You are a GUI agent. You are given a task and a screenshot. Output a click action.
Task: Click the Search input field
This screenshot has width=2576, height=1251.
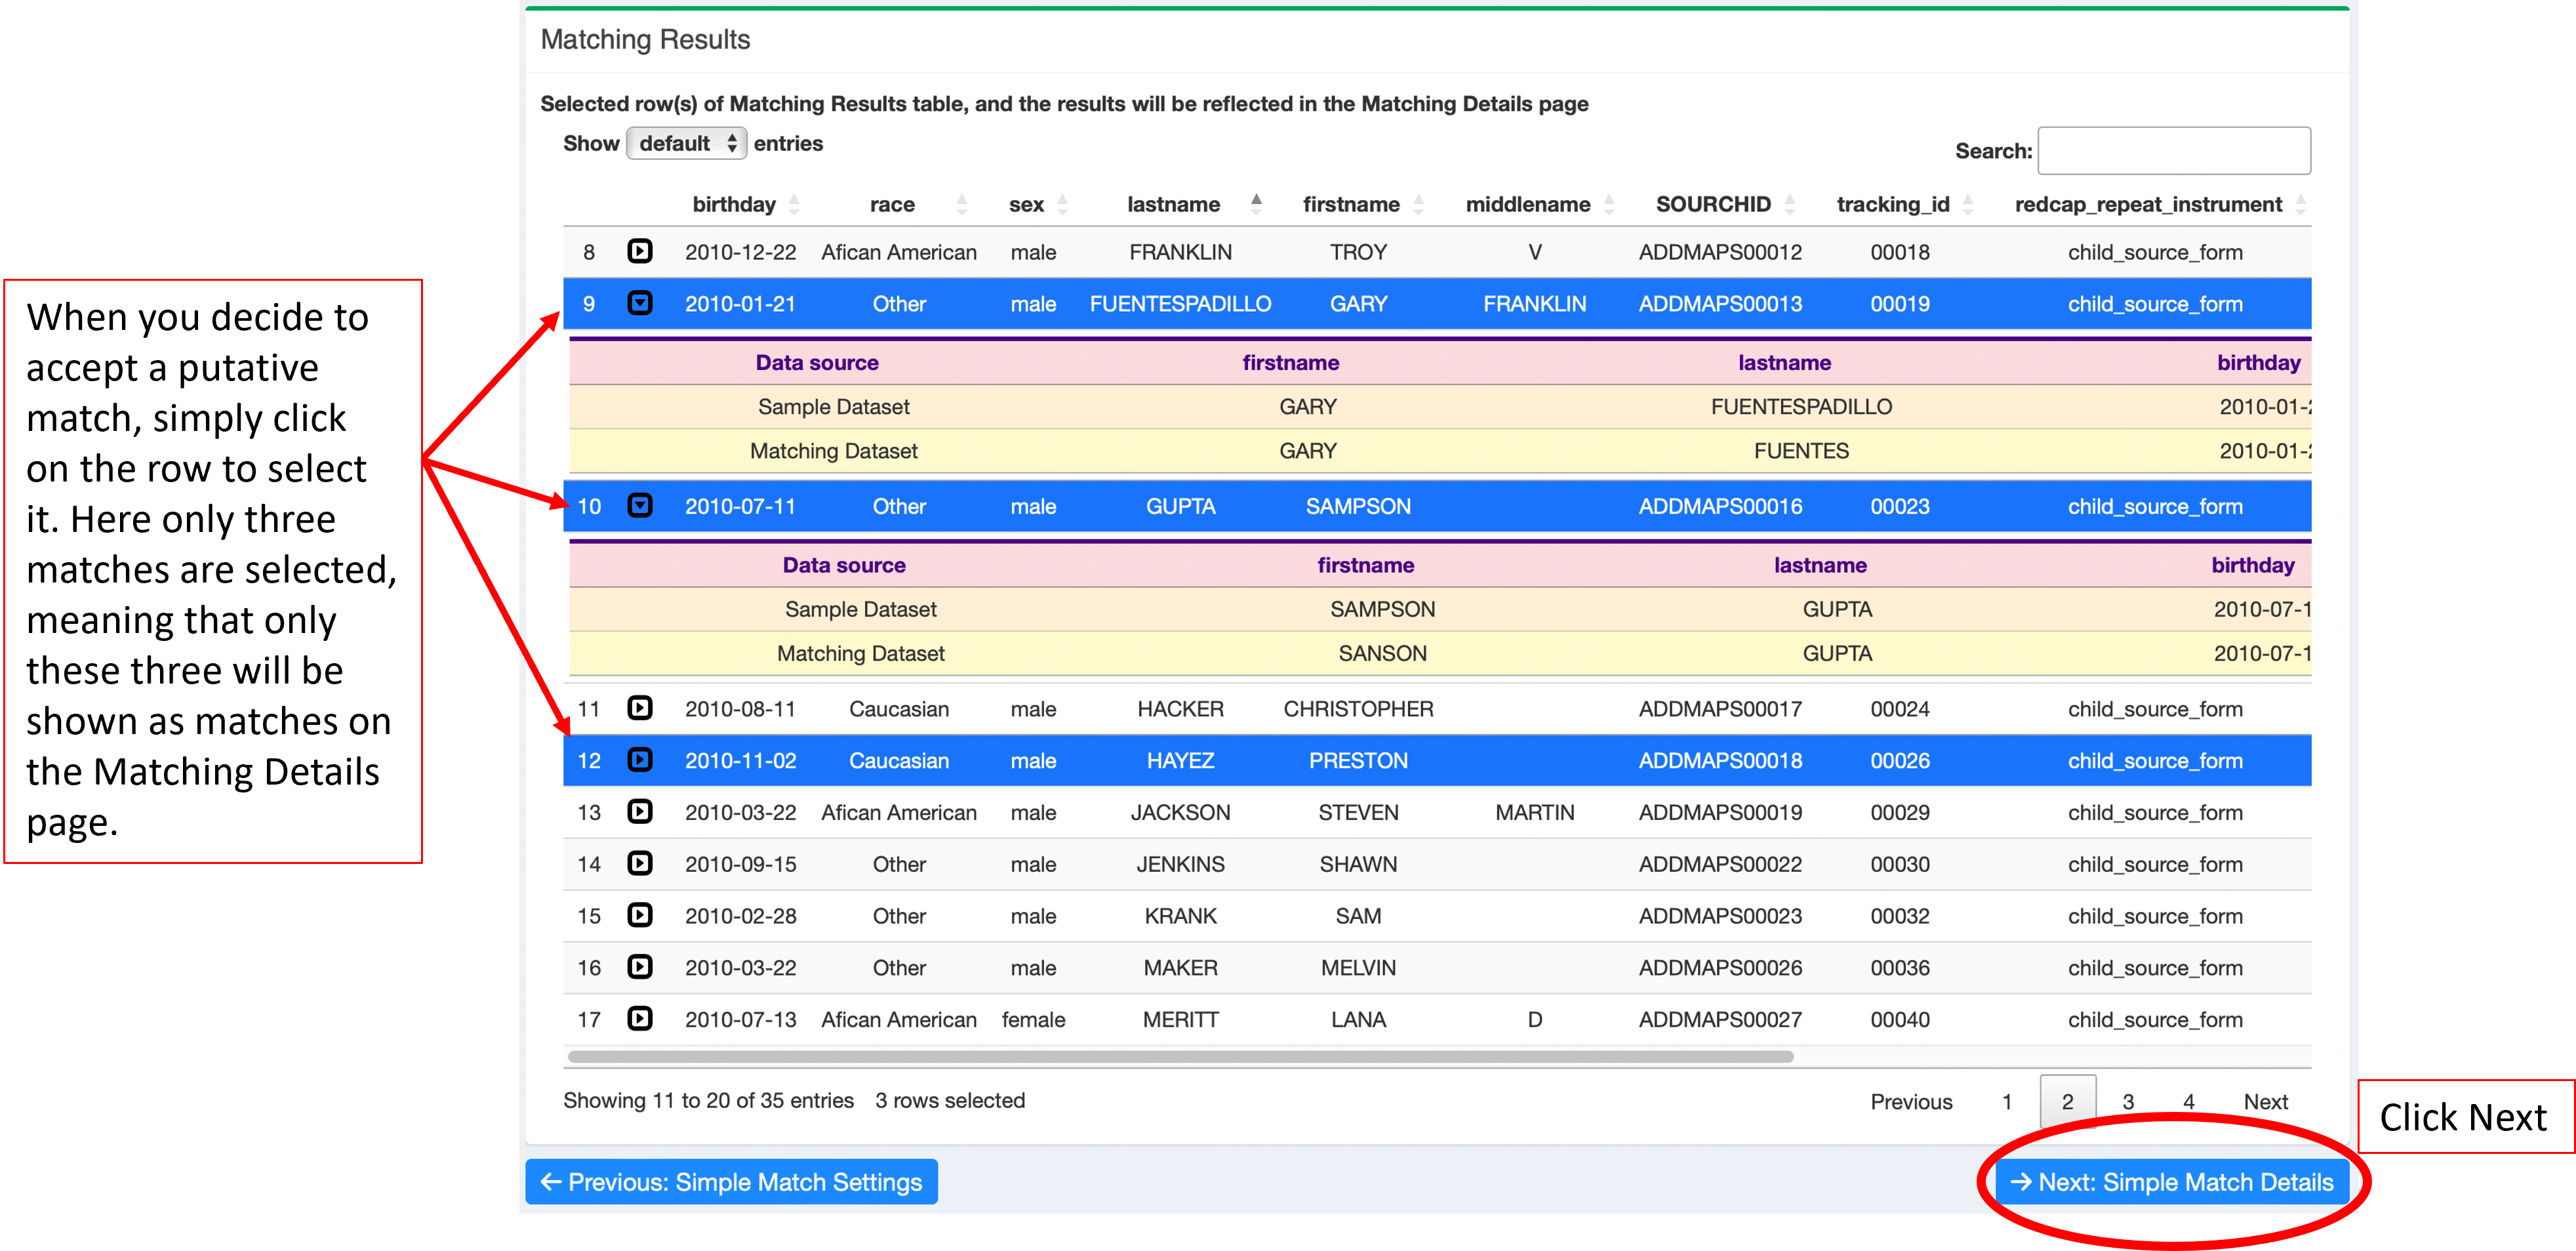pos(2173,151)
